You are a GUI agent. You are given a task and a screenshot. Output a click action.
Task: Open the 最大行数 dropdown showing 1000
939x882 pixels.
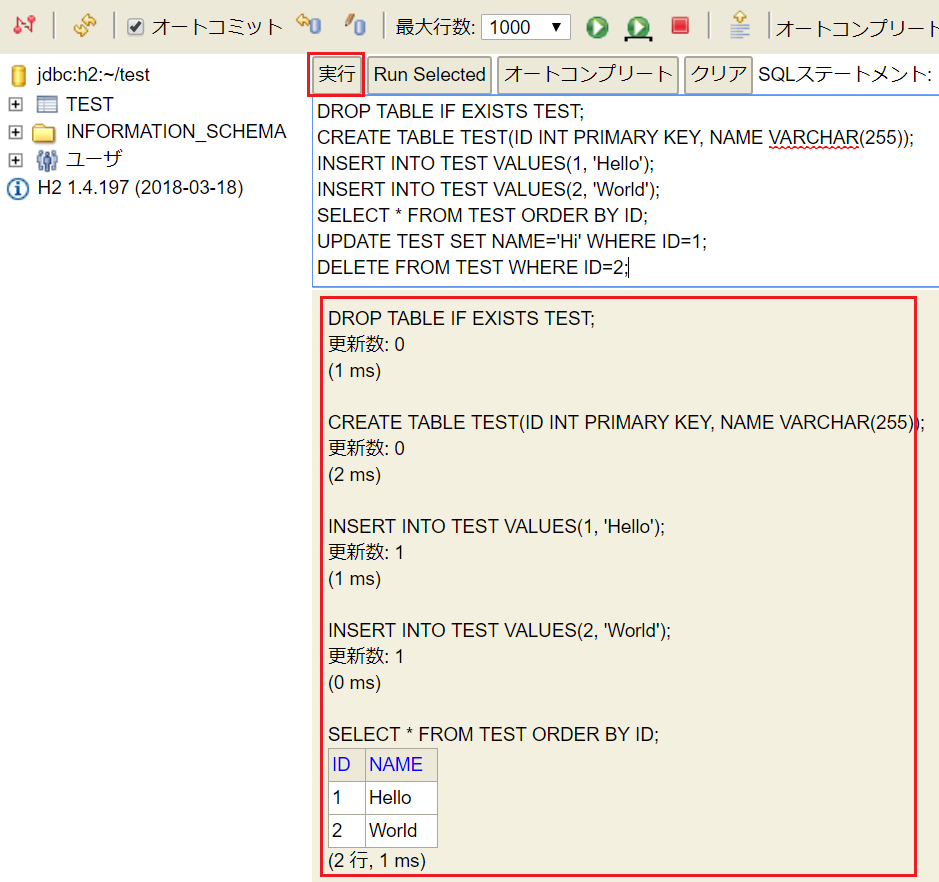coord(525,27)
